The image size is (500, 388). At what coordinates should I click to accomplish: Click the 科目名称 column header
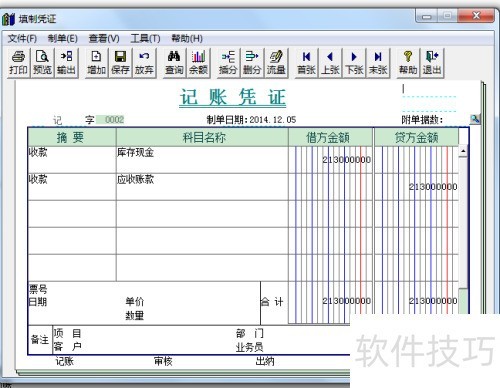click(x=202, y=137)
